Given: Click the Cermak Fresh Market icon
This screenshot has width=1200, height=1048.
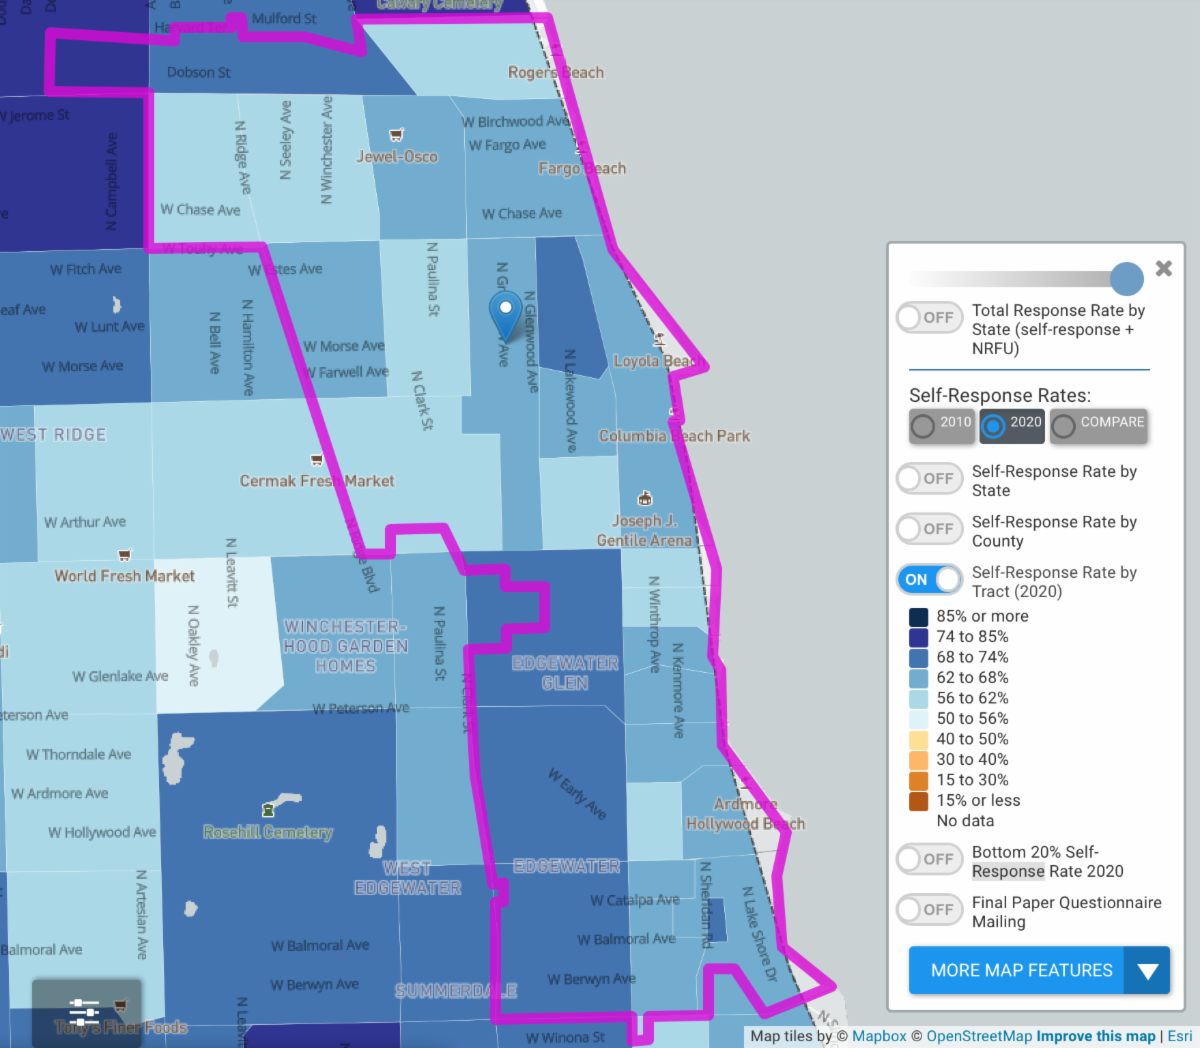Looking at the screenshot, I should point(317,461).
